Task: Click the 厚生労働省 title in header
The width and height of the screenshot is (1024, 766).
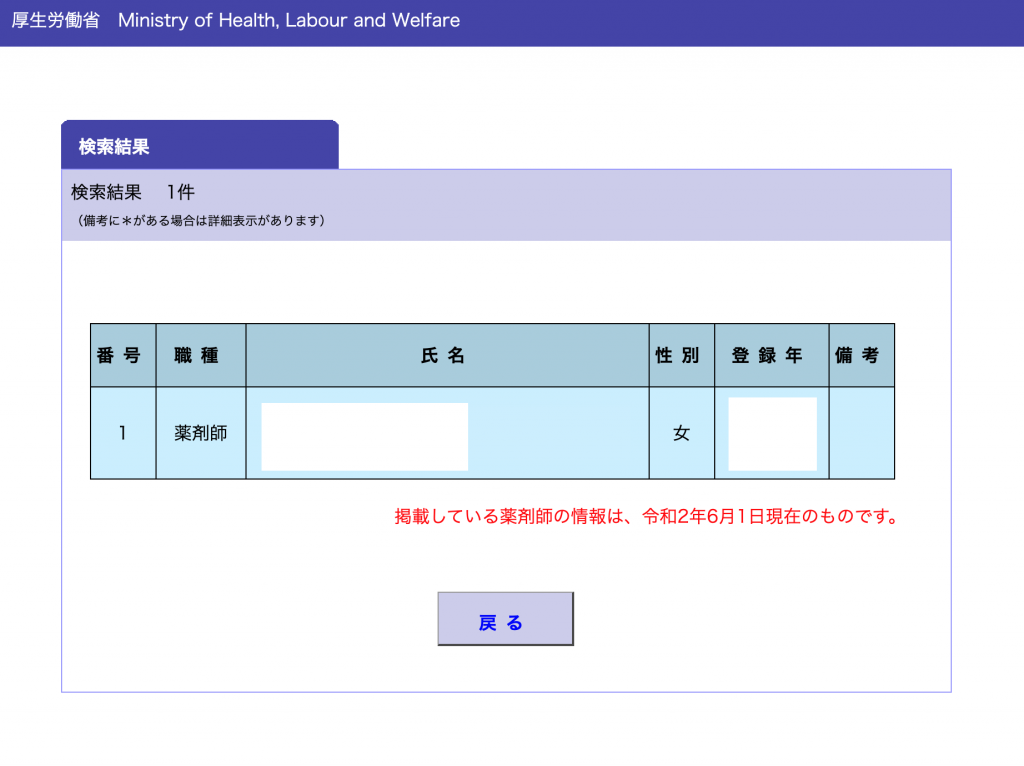Action: (56, 20)
